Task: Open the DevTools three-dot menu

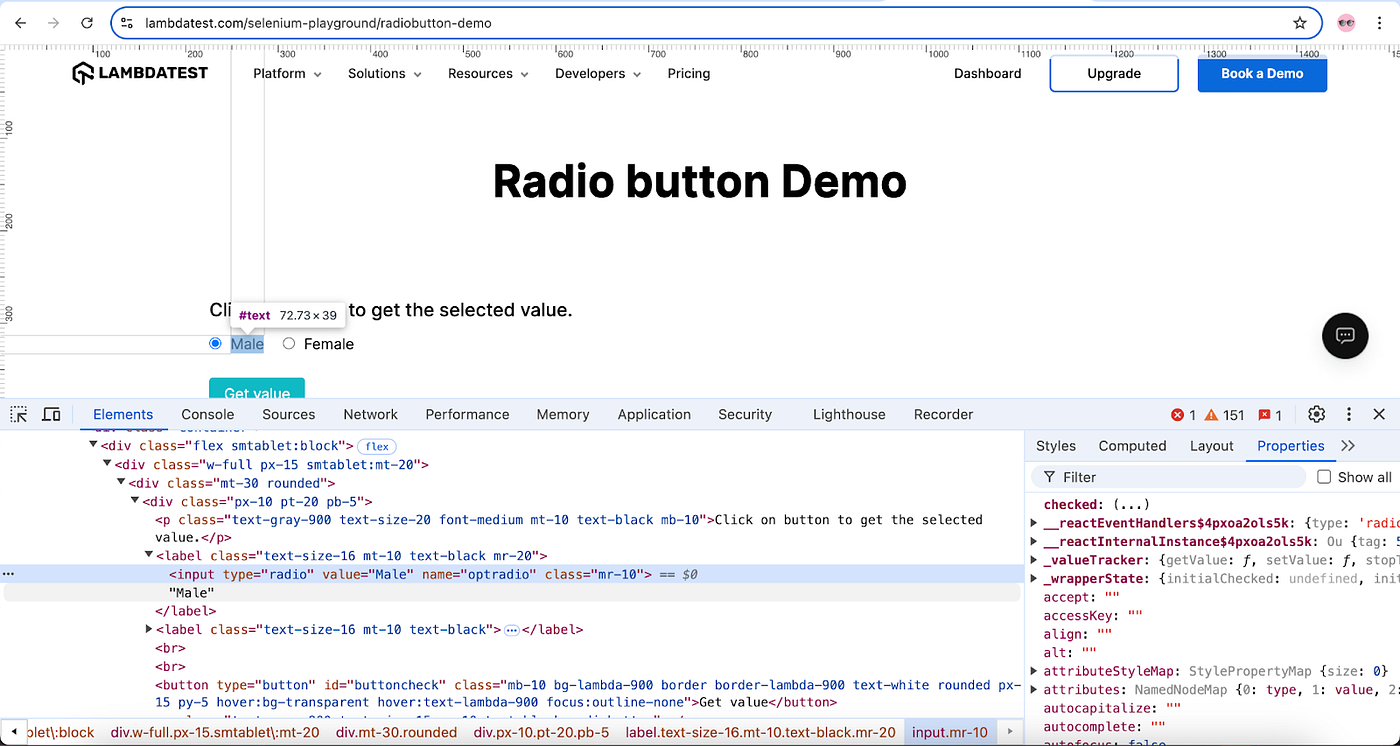Action: pyautogui.click(x=1348, y=414)
